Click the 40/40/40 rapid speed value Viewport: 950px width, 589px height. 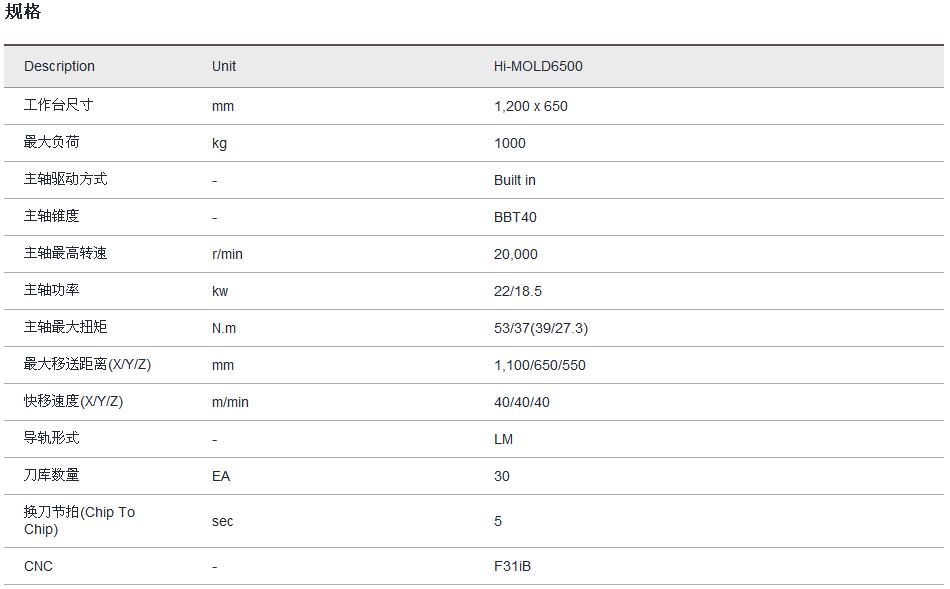pos(522,402)
